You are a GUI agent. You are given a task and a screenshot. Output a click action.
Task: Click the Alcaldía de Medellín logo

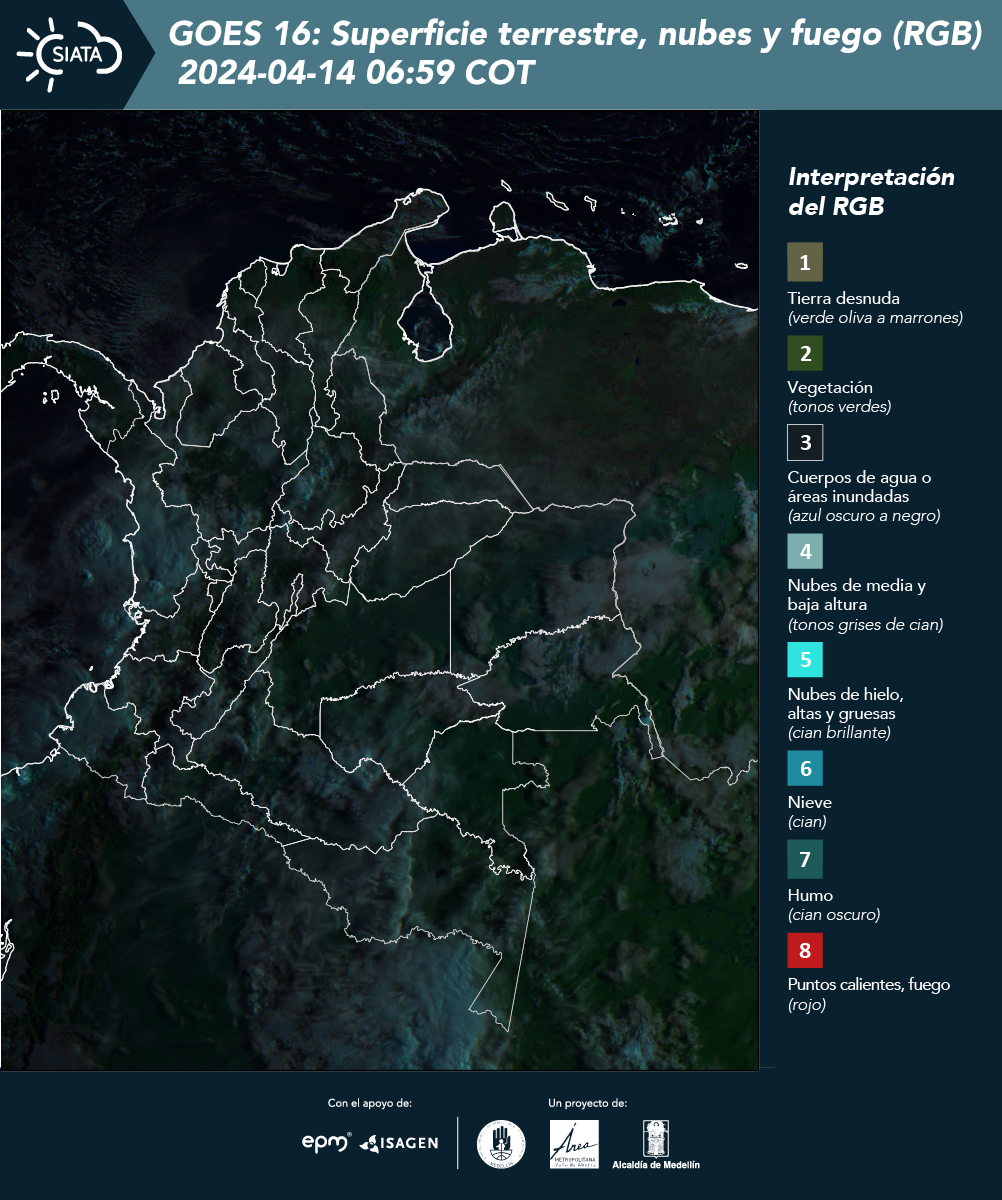click(x=656, y=1144)
